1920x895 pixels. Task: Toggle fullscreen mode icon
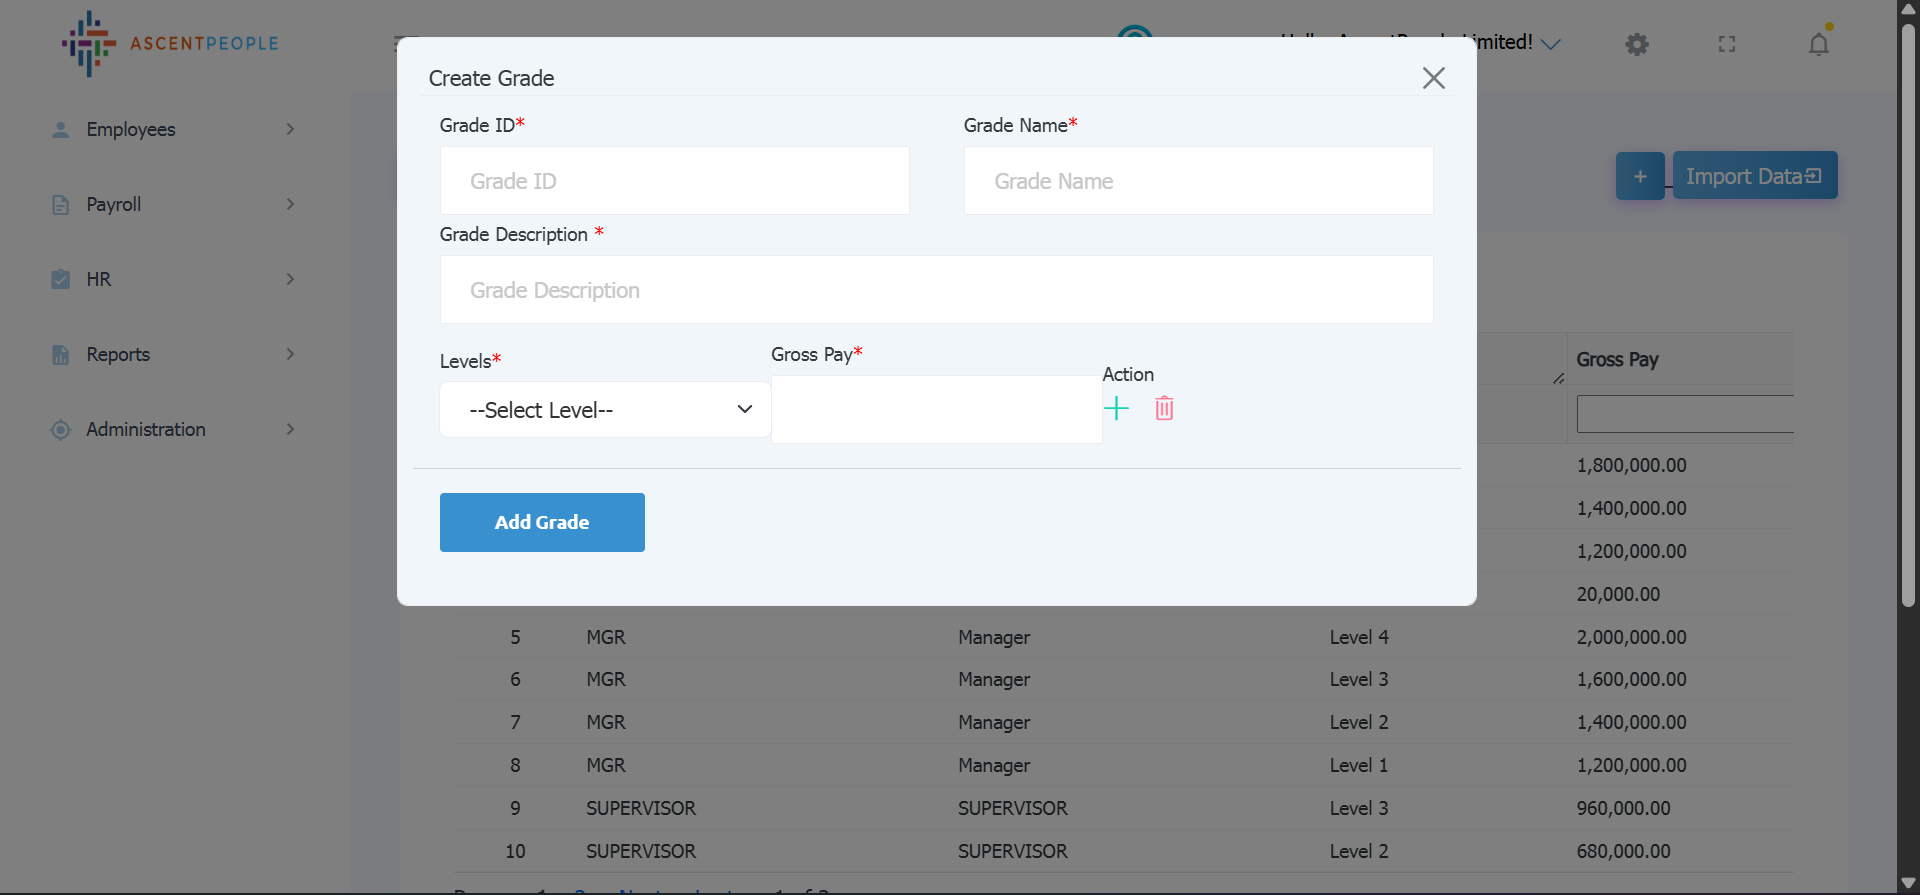pyautogui.click(x=1727, y=44)
